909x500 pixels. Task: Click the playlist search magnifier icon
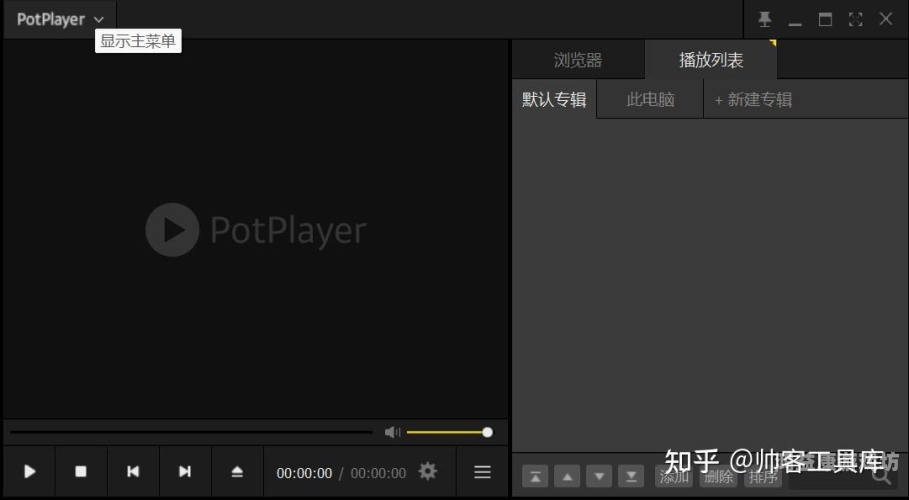[882, 476]
